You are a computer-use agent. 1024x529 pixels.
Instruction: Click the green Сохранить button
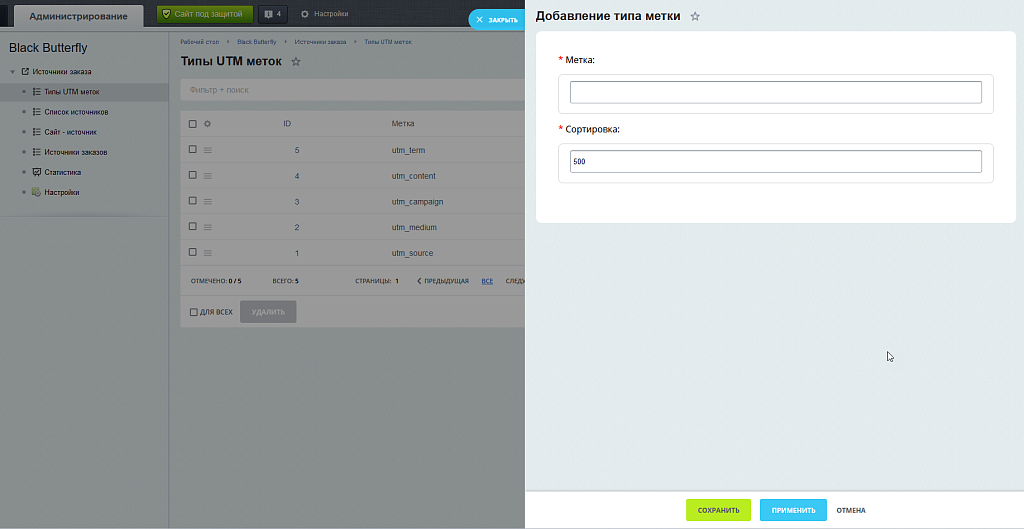pos(718,510)
